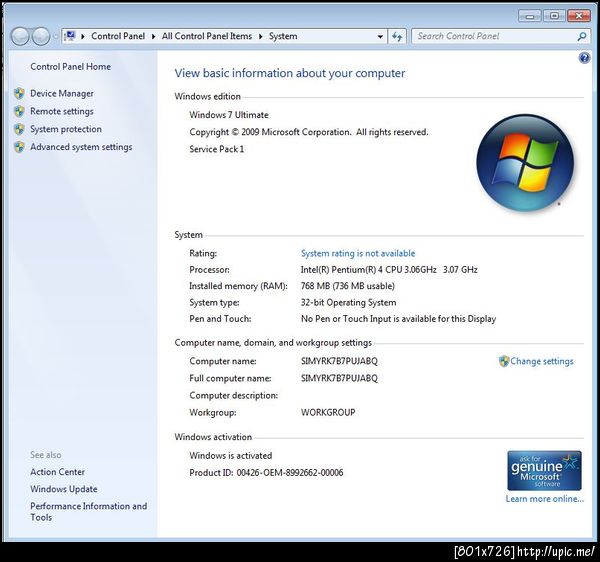The width and height of the screenshot is (600, 562).
Task: Click Learn more online link
Action: click(545, 499)
